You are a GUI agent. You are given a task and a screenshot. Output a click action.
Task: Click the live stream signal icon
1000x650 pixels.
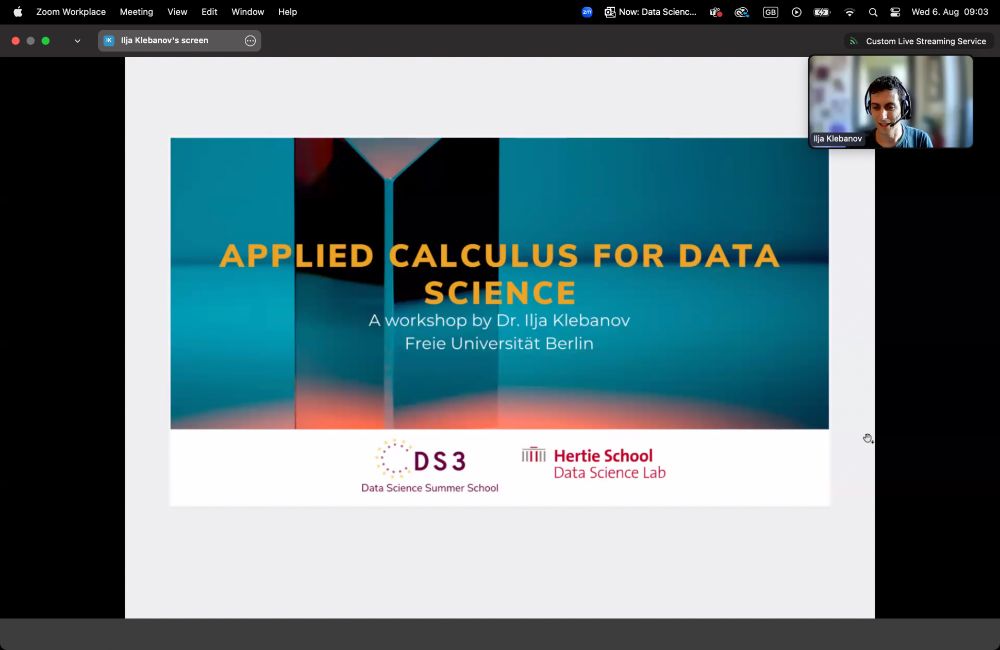853,41
